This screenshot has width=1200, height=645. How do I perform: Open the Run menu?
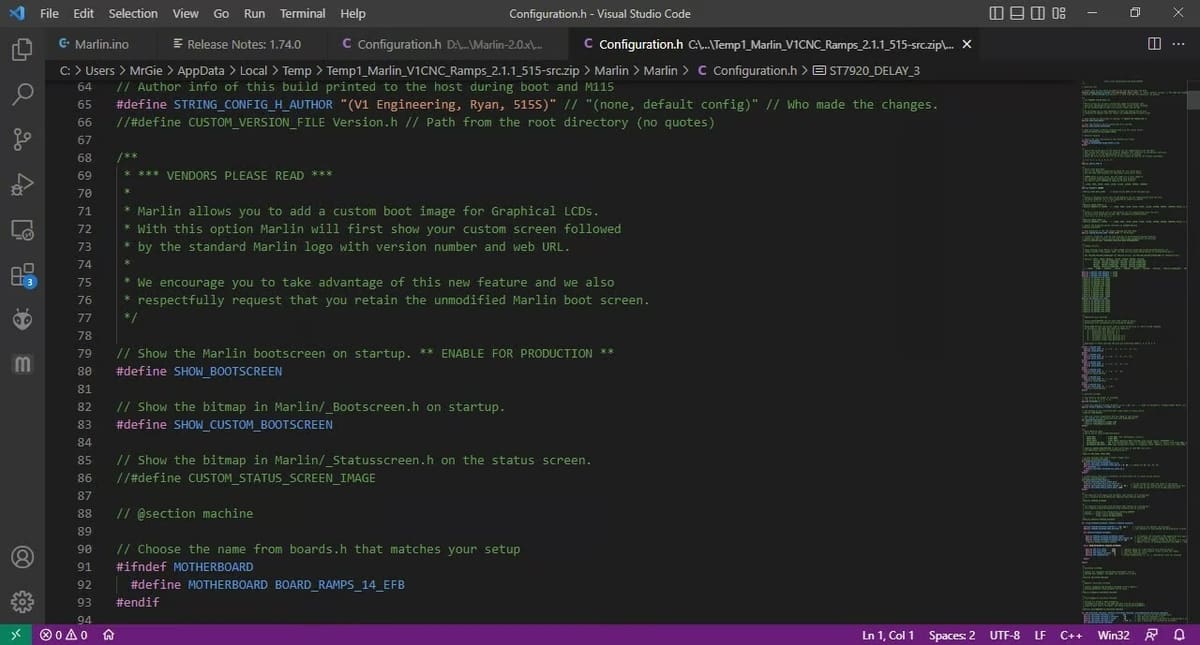(x=254, y=13)
